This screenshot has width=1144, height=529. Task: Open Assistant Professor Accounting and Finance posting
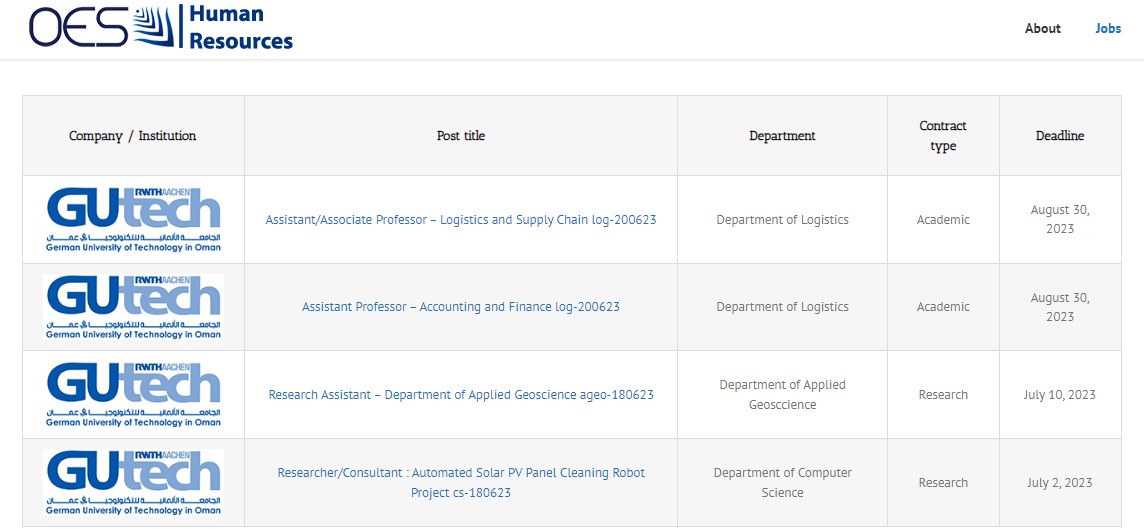(461, 306)
